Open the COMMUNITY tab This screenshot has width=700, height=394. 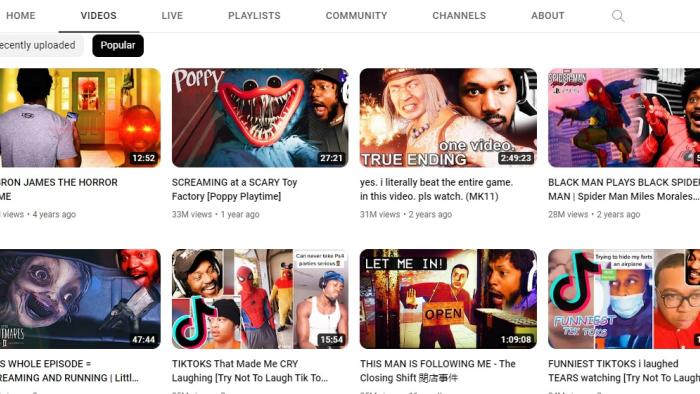pyautogui.click(x=356, y=16)
